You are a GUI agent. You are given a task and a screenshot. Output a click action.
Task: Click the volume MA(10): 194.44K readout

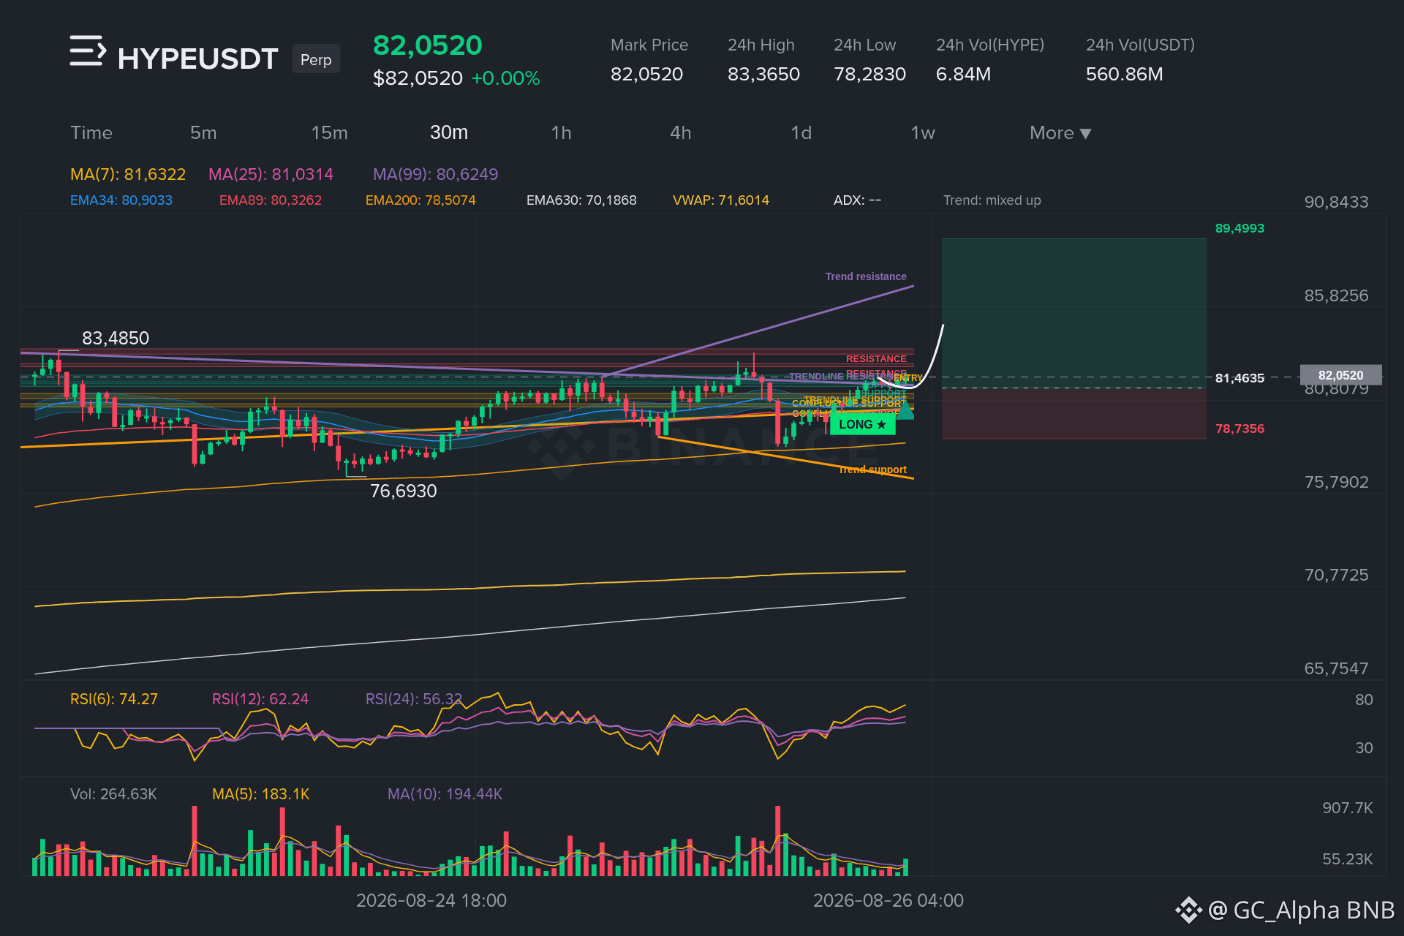pyautogui.click(x=445, y=794)
